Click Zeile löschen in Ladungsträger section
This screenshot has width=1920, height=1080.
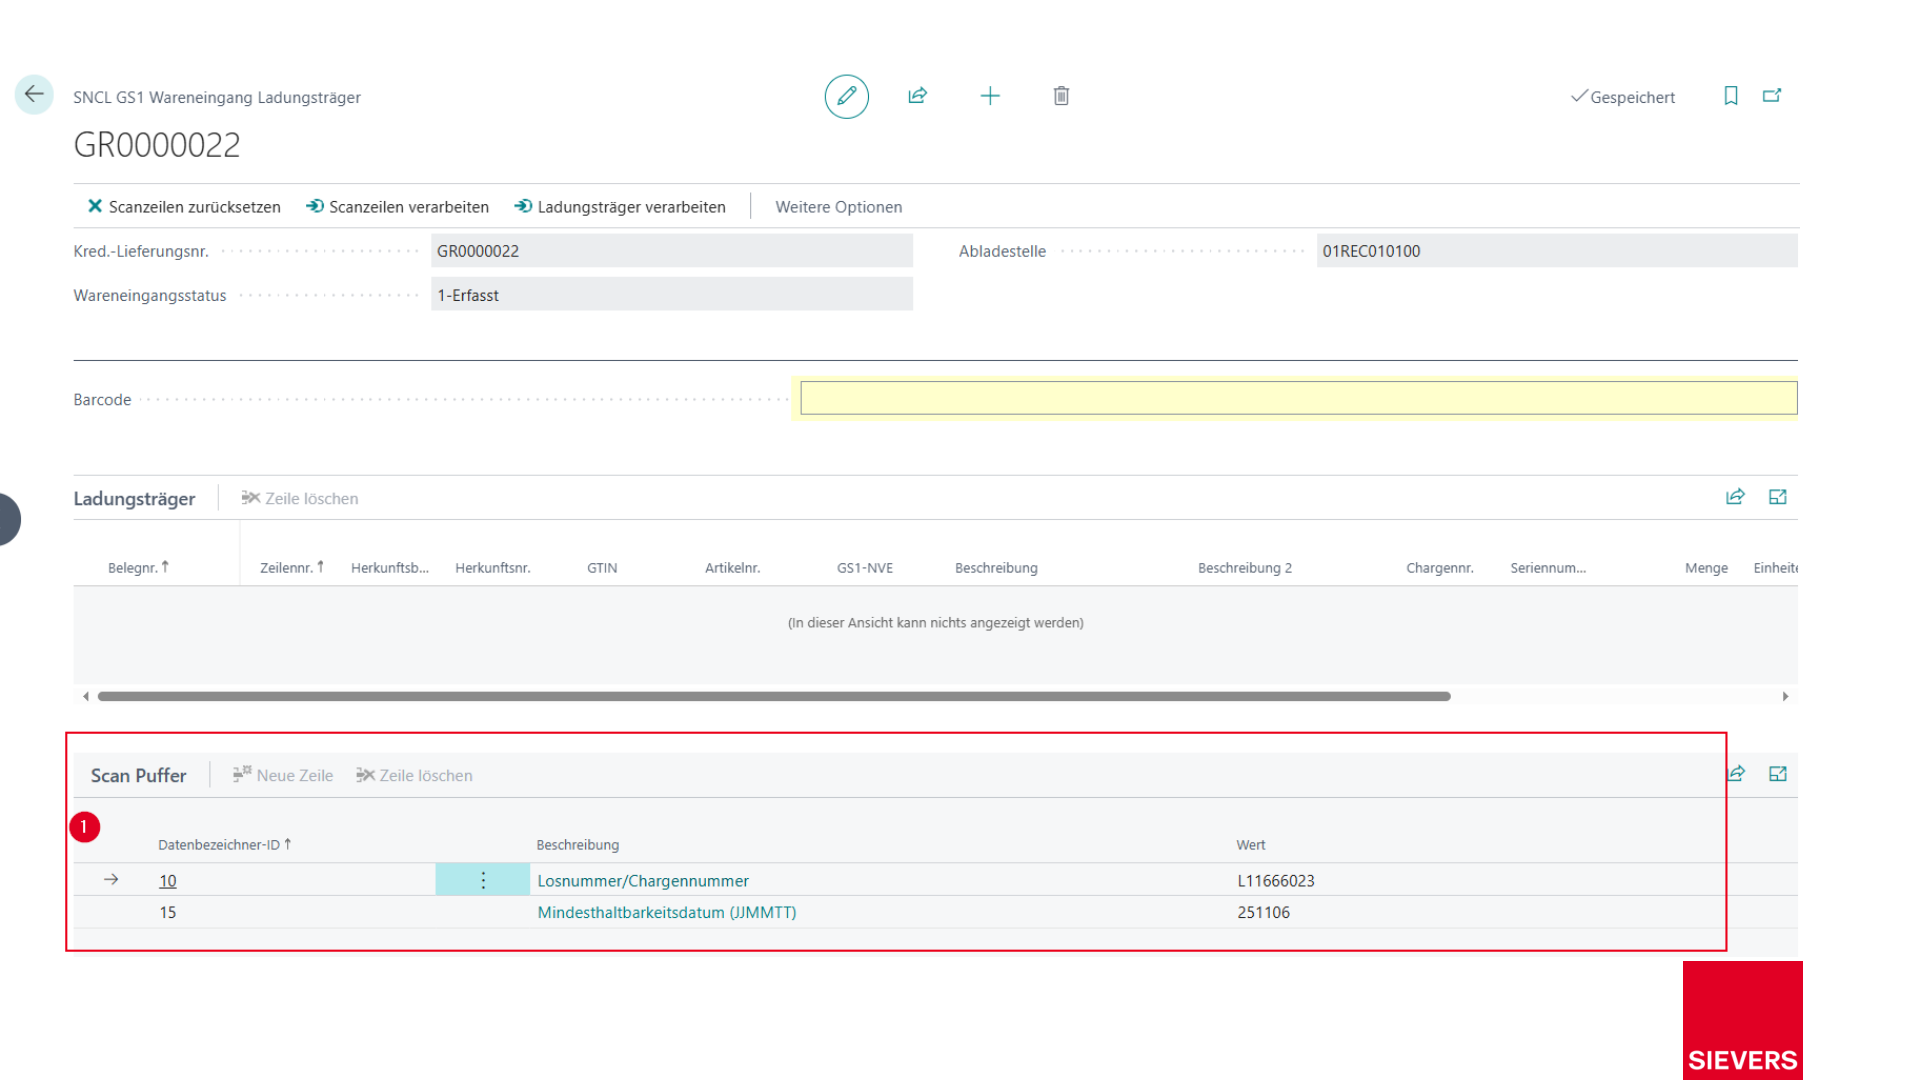click(300, 498)
